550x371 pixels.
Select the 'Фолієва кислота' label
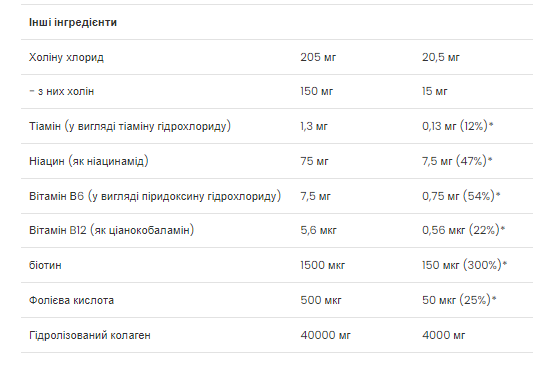coord(71,301)
